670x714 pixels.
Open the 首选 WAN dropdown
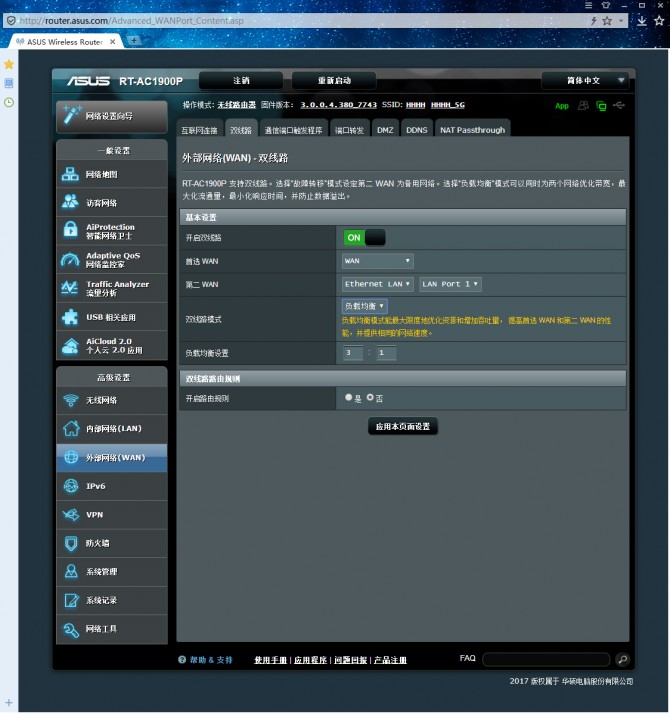click(x=377, y=261)
